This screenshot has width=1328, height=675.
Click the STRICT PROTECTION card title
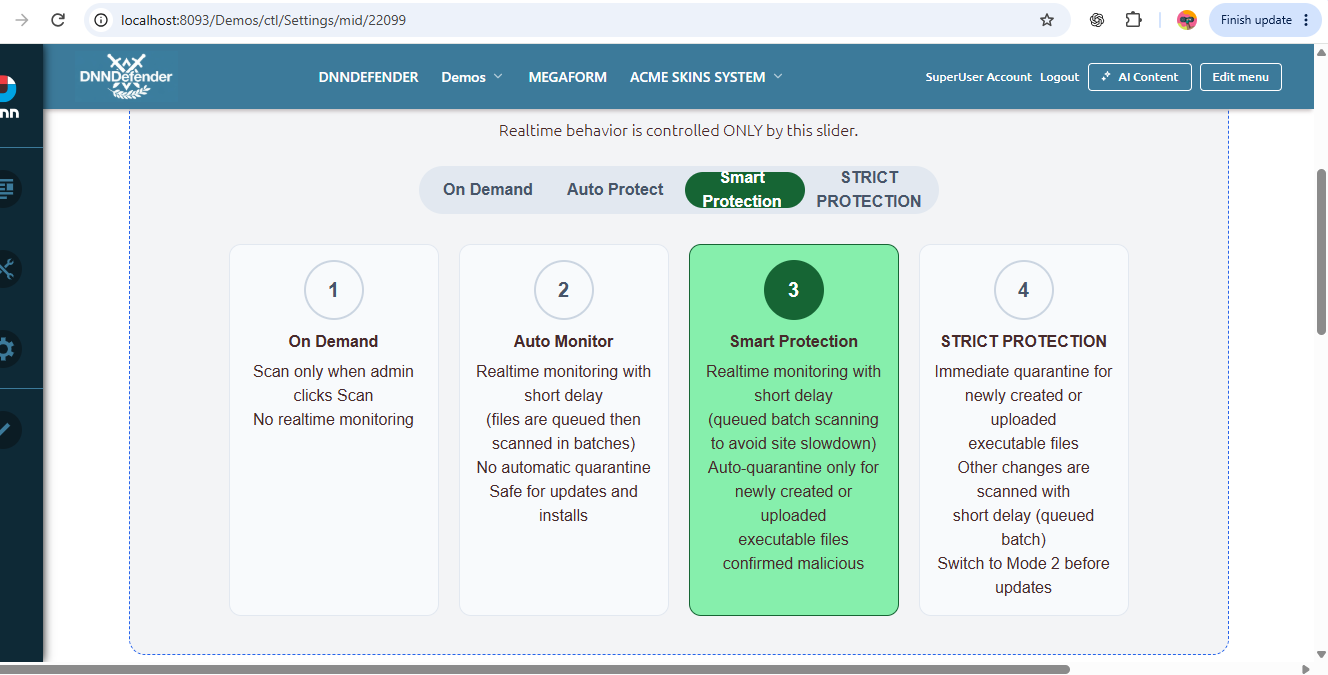pyautogui.click(x=1024, y=341)
